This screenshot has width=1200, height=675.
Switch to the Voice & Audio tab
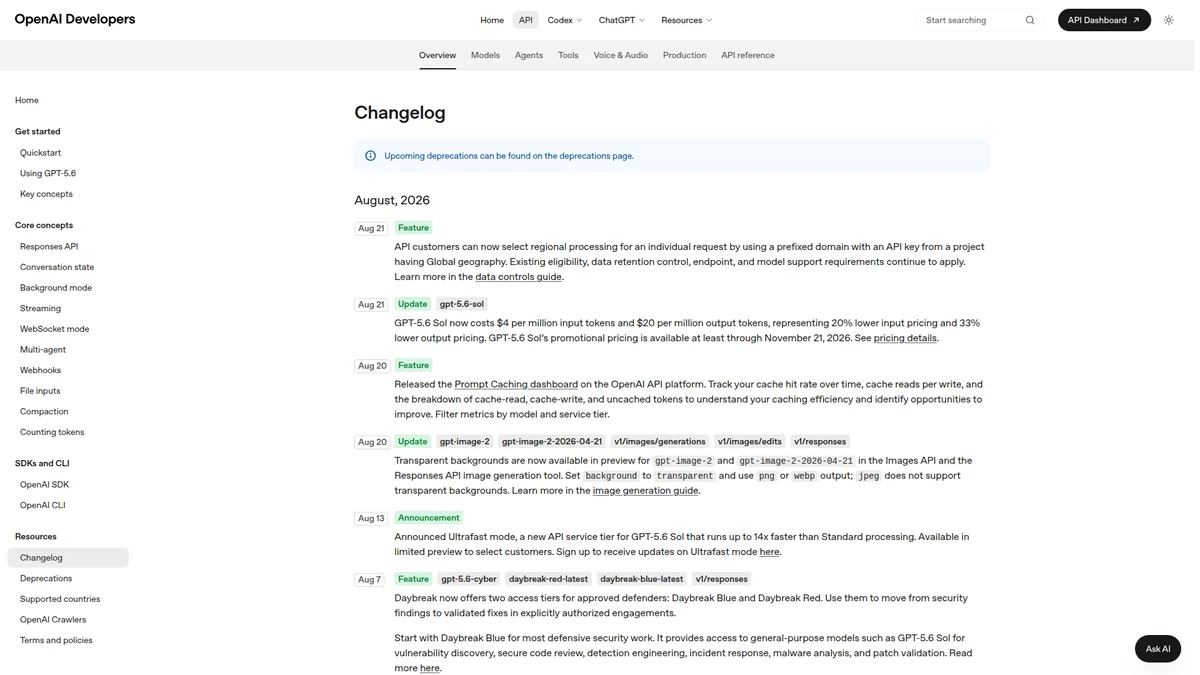(x=621, y=55)
